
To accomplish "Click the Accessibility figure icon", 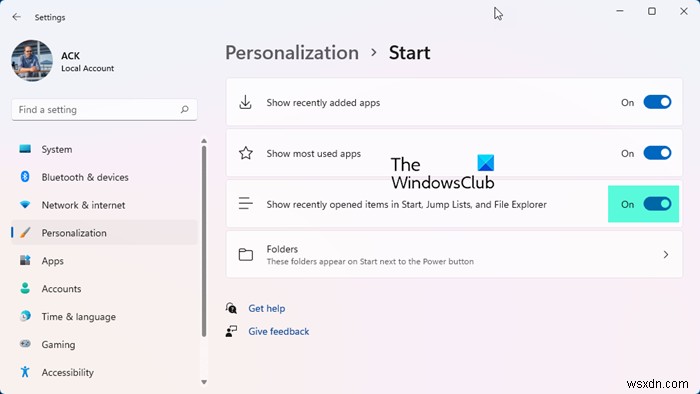I will coord(25,372).
